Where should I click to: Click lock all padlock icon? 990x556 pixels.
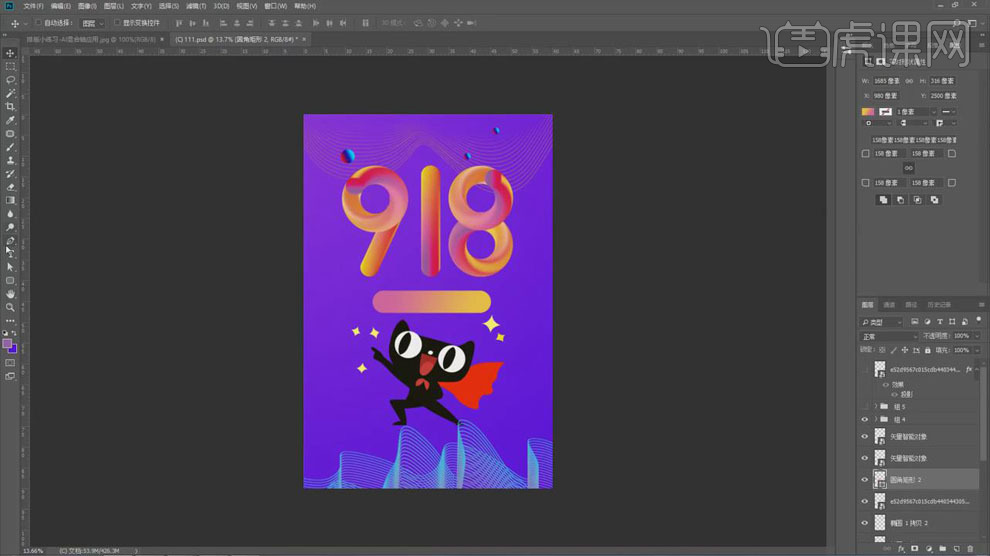point(927,350)
